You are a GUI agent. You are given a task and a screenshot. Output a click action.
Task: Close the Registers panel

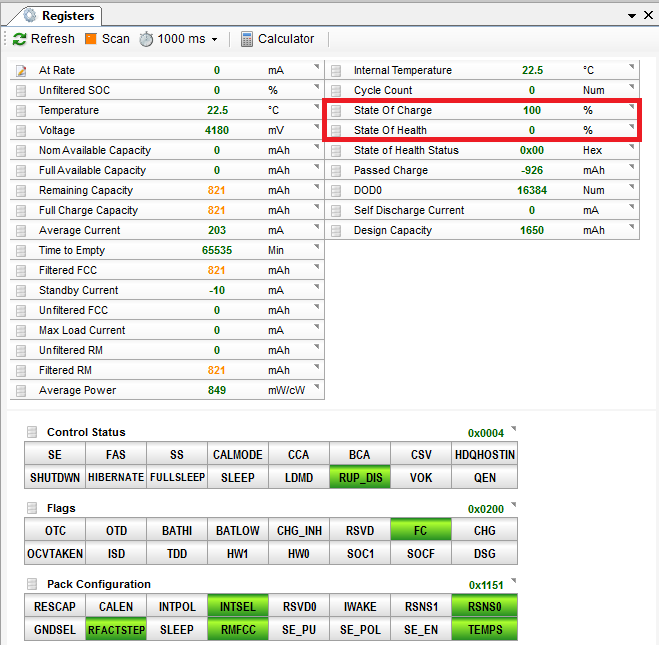point(648,16)
